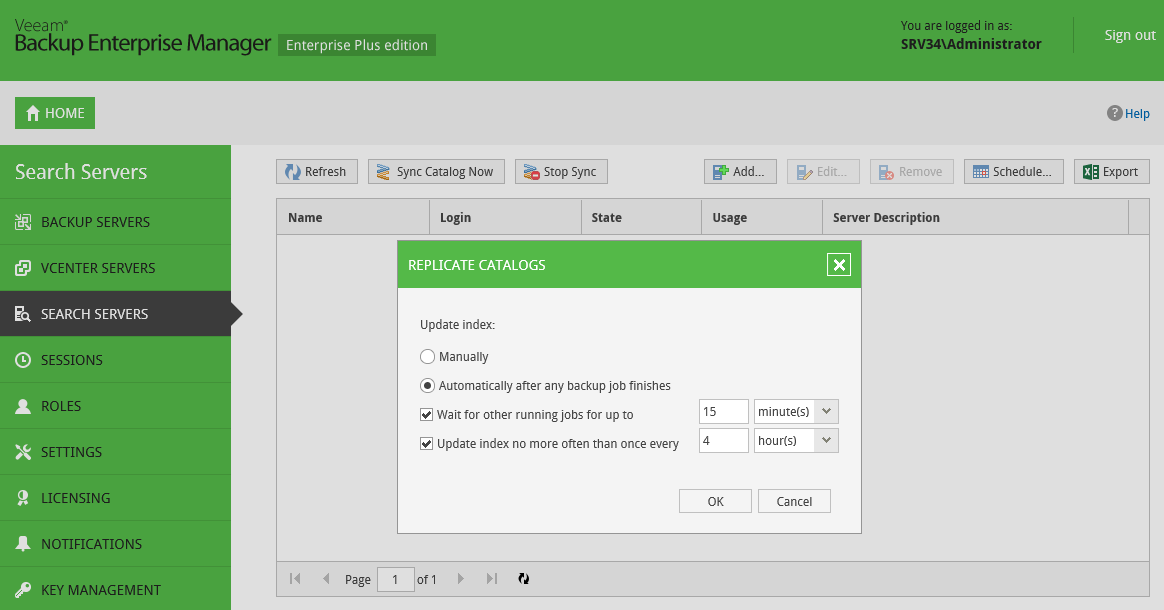The image size is (1164, 610).
Task: Sort by the Server Description column header
Action: pyautogui.click(x=975, y=217)
